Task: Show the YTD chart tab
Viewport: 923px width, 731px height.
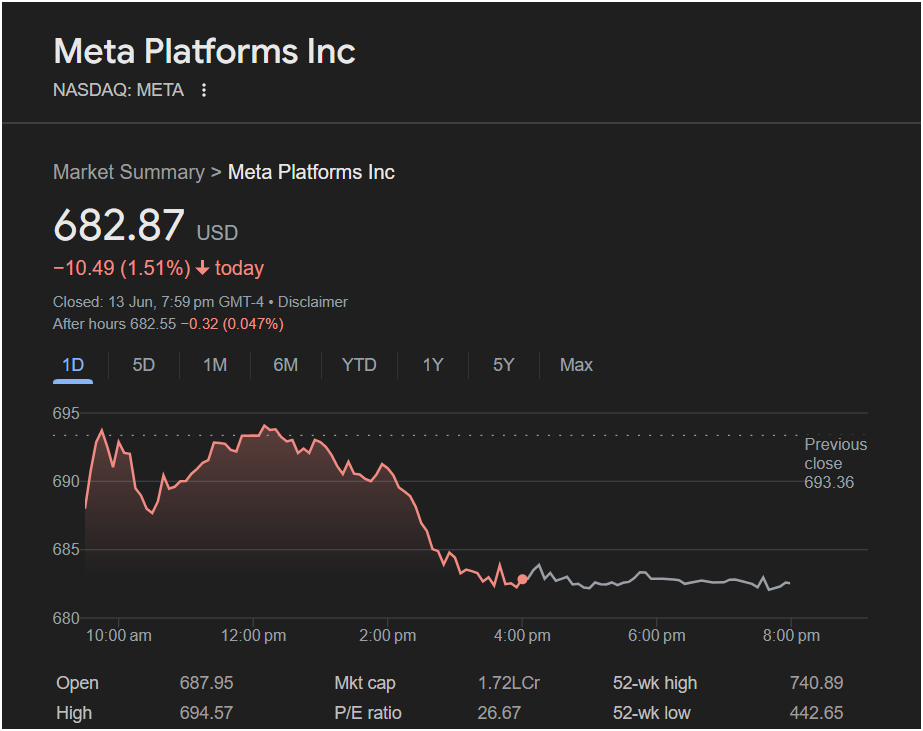Action: (359, 365)
